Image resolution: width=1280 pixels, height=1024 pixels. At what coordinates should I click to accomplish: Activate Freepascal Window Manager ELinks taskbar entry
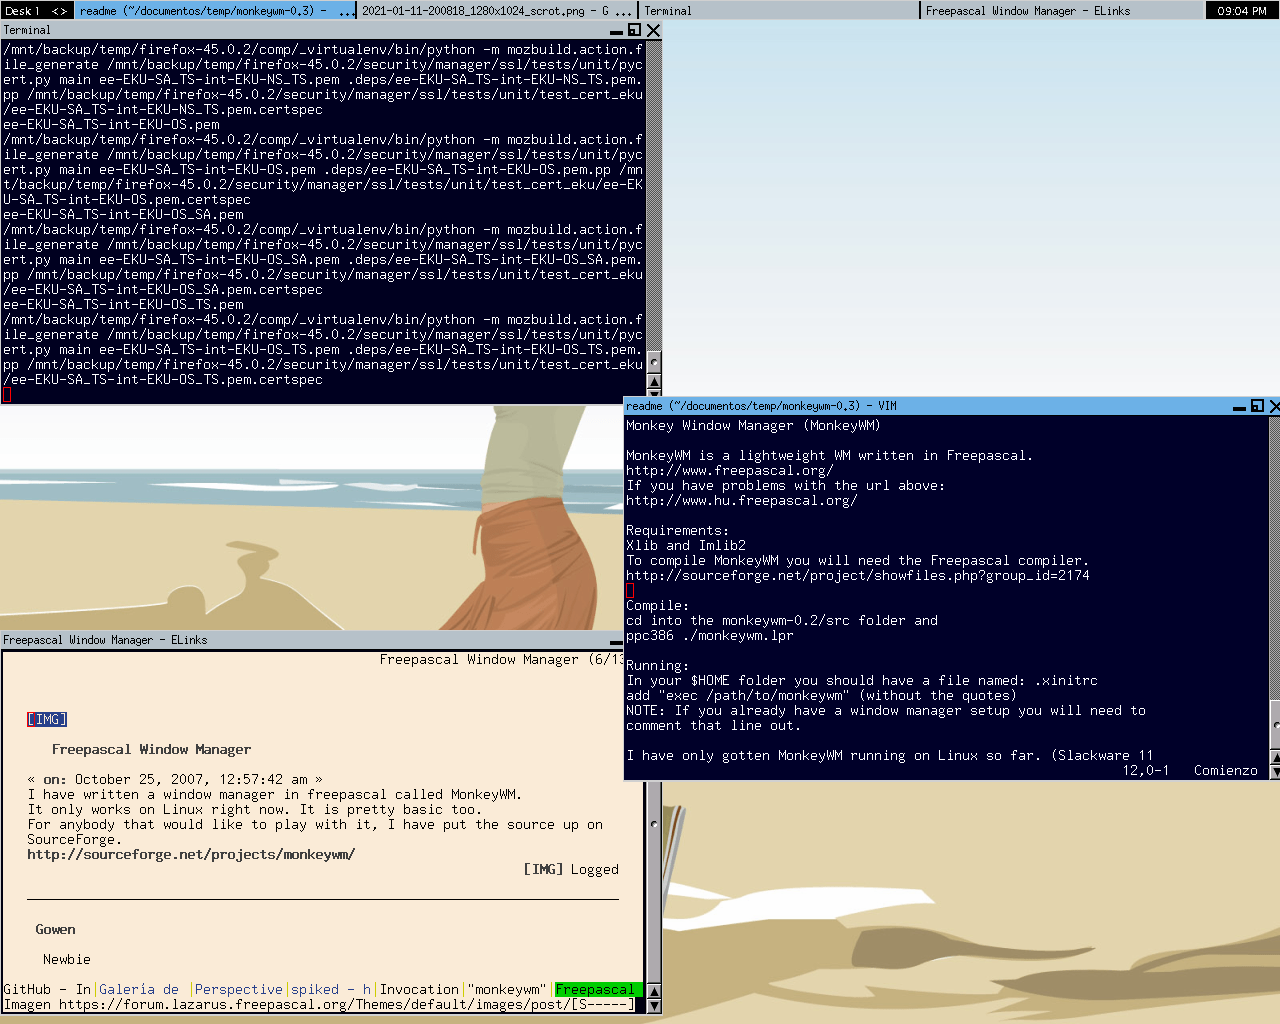point(1060,11)
